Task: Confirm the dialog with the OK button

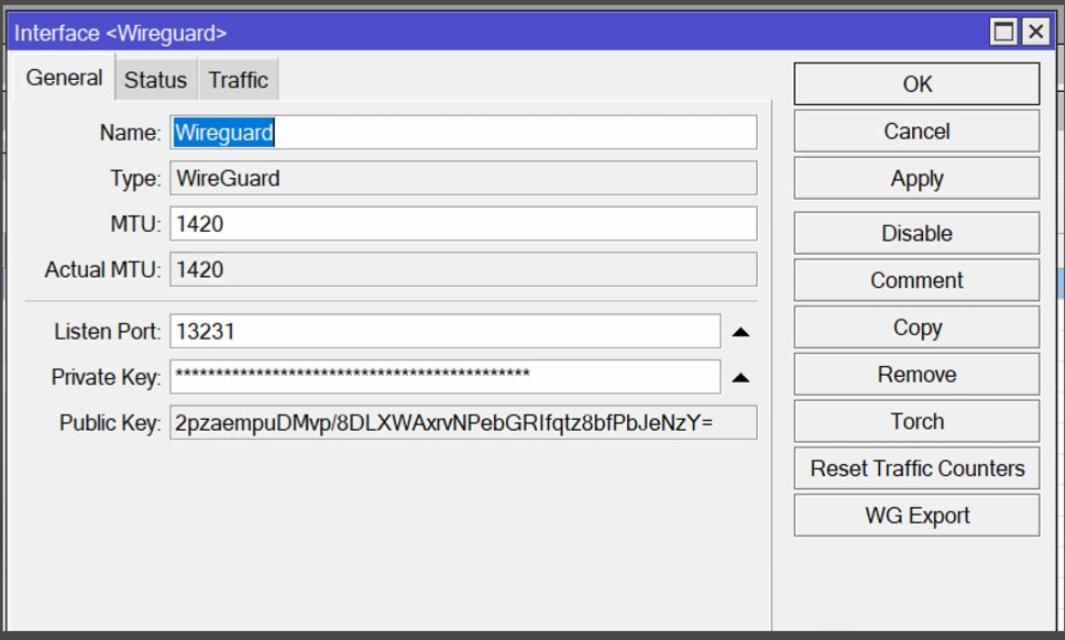Action: (x=916, y=84)
